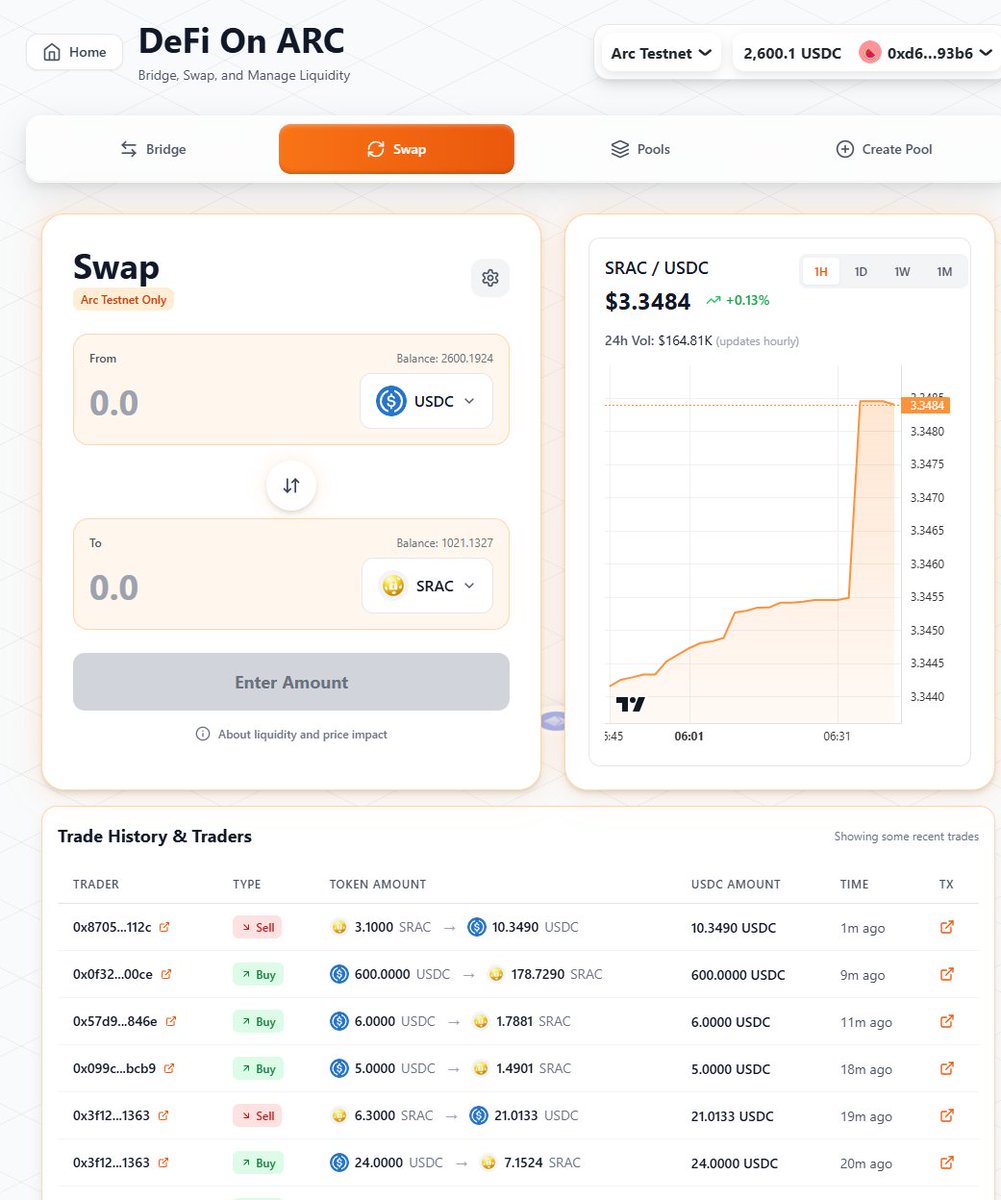The image size is (1001, 1200).
Task: Click Sell badge in 0x8705...112c row
Action: (x=257, y=927)
